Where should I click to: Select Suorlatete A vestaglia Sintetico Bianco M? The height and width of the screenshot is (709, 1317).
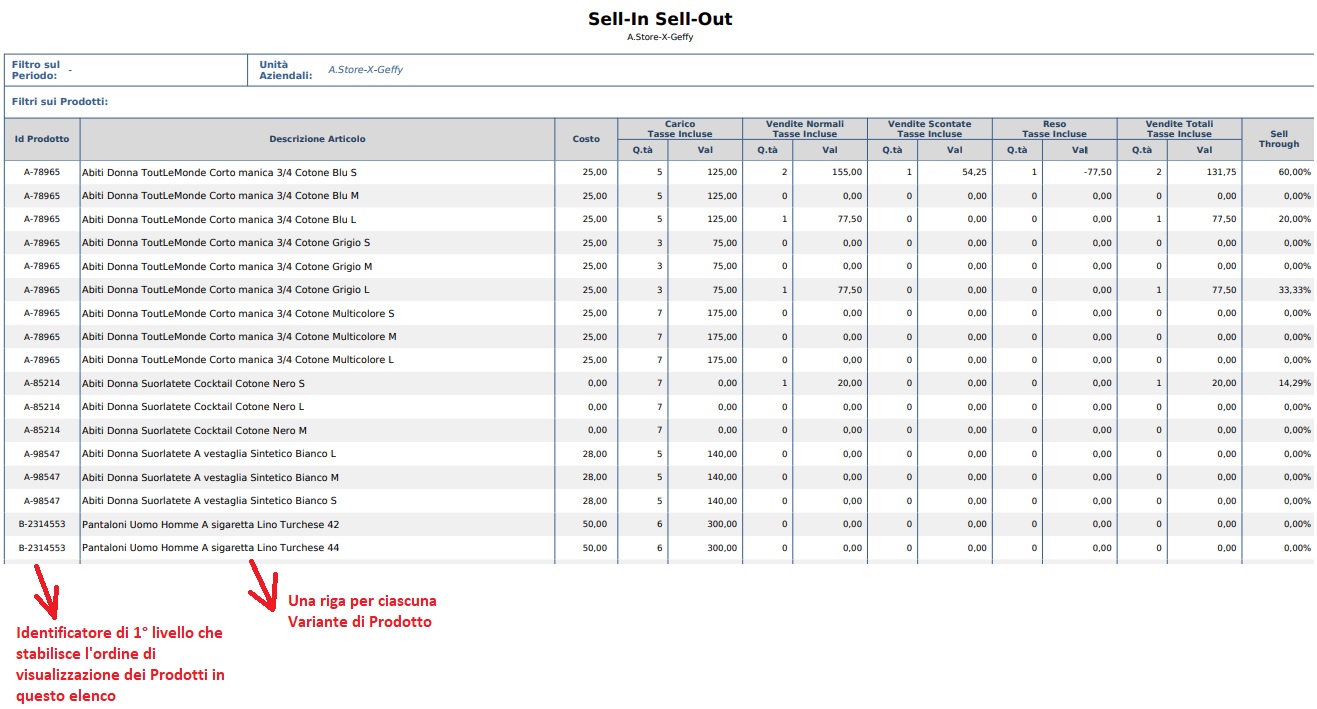(210, 477)
